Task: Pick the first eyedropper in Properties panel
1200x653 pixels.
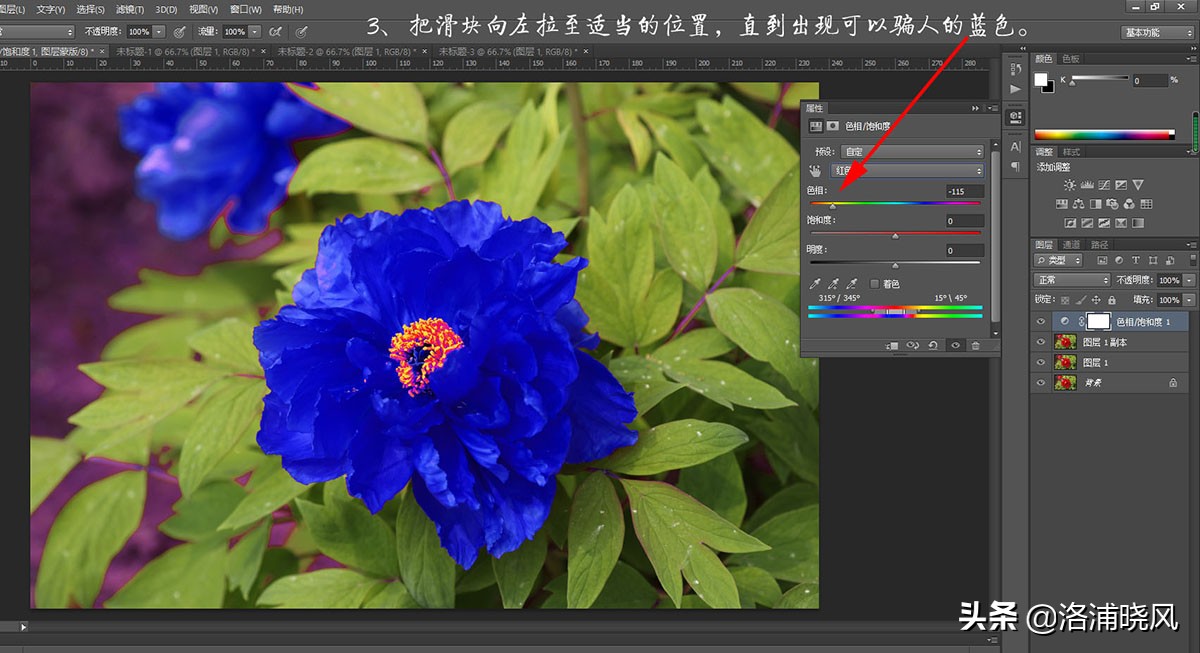Action: click(815, 284)
